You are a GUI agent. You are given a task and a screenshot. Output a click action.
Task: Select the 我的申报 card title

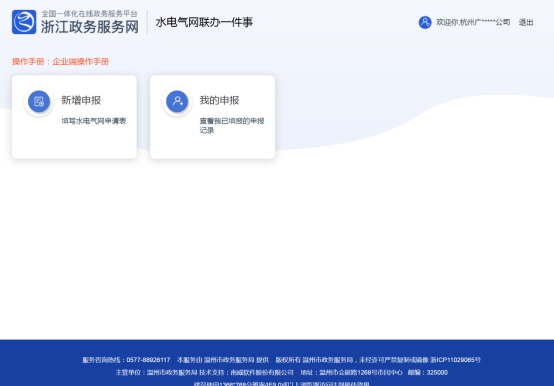tap(219, 100)
